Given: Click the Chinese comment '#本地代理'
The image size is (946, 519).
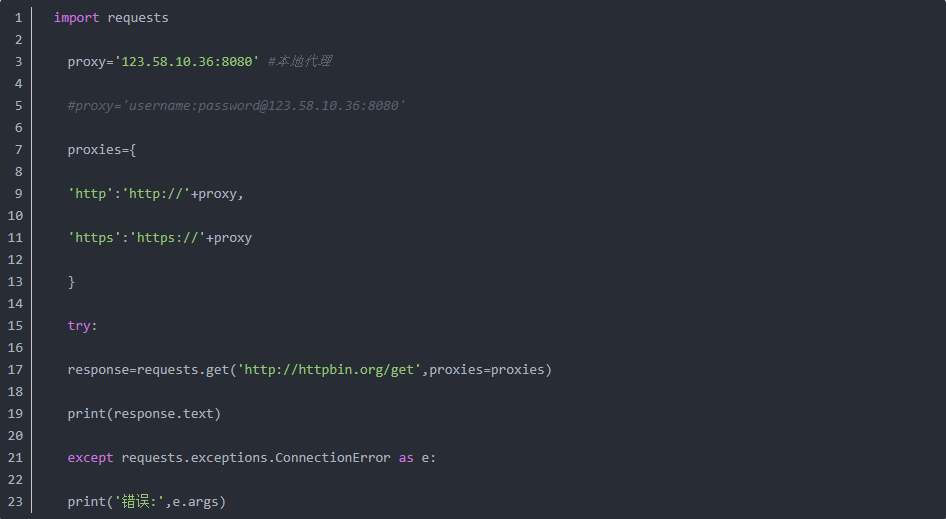Looking at the screenshot, I should click(x=300, y=62).
